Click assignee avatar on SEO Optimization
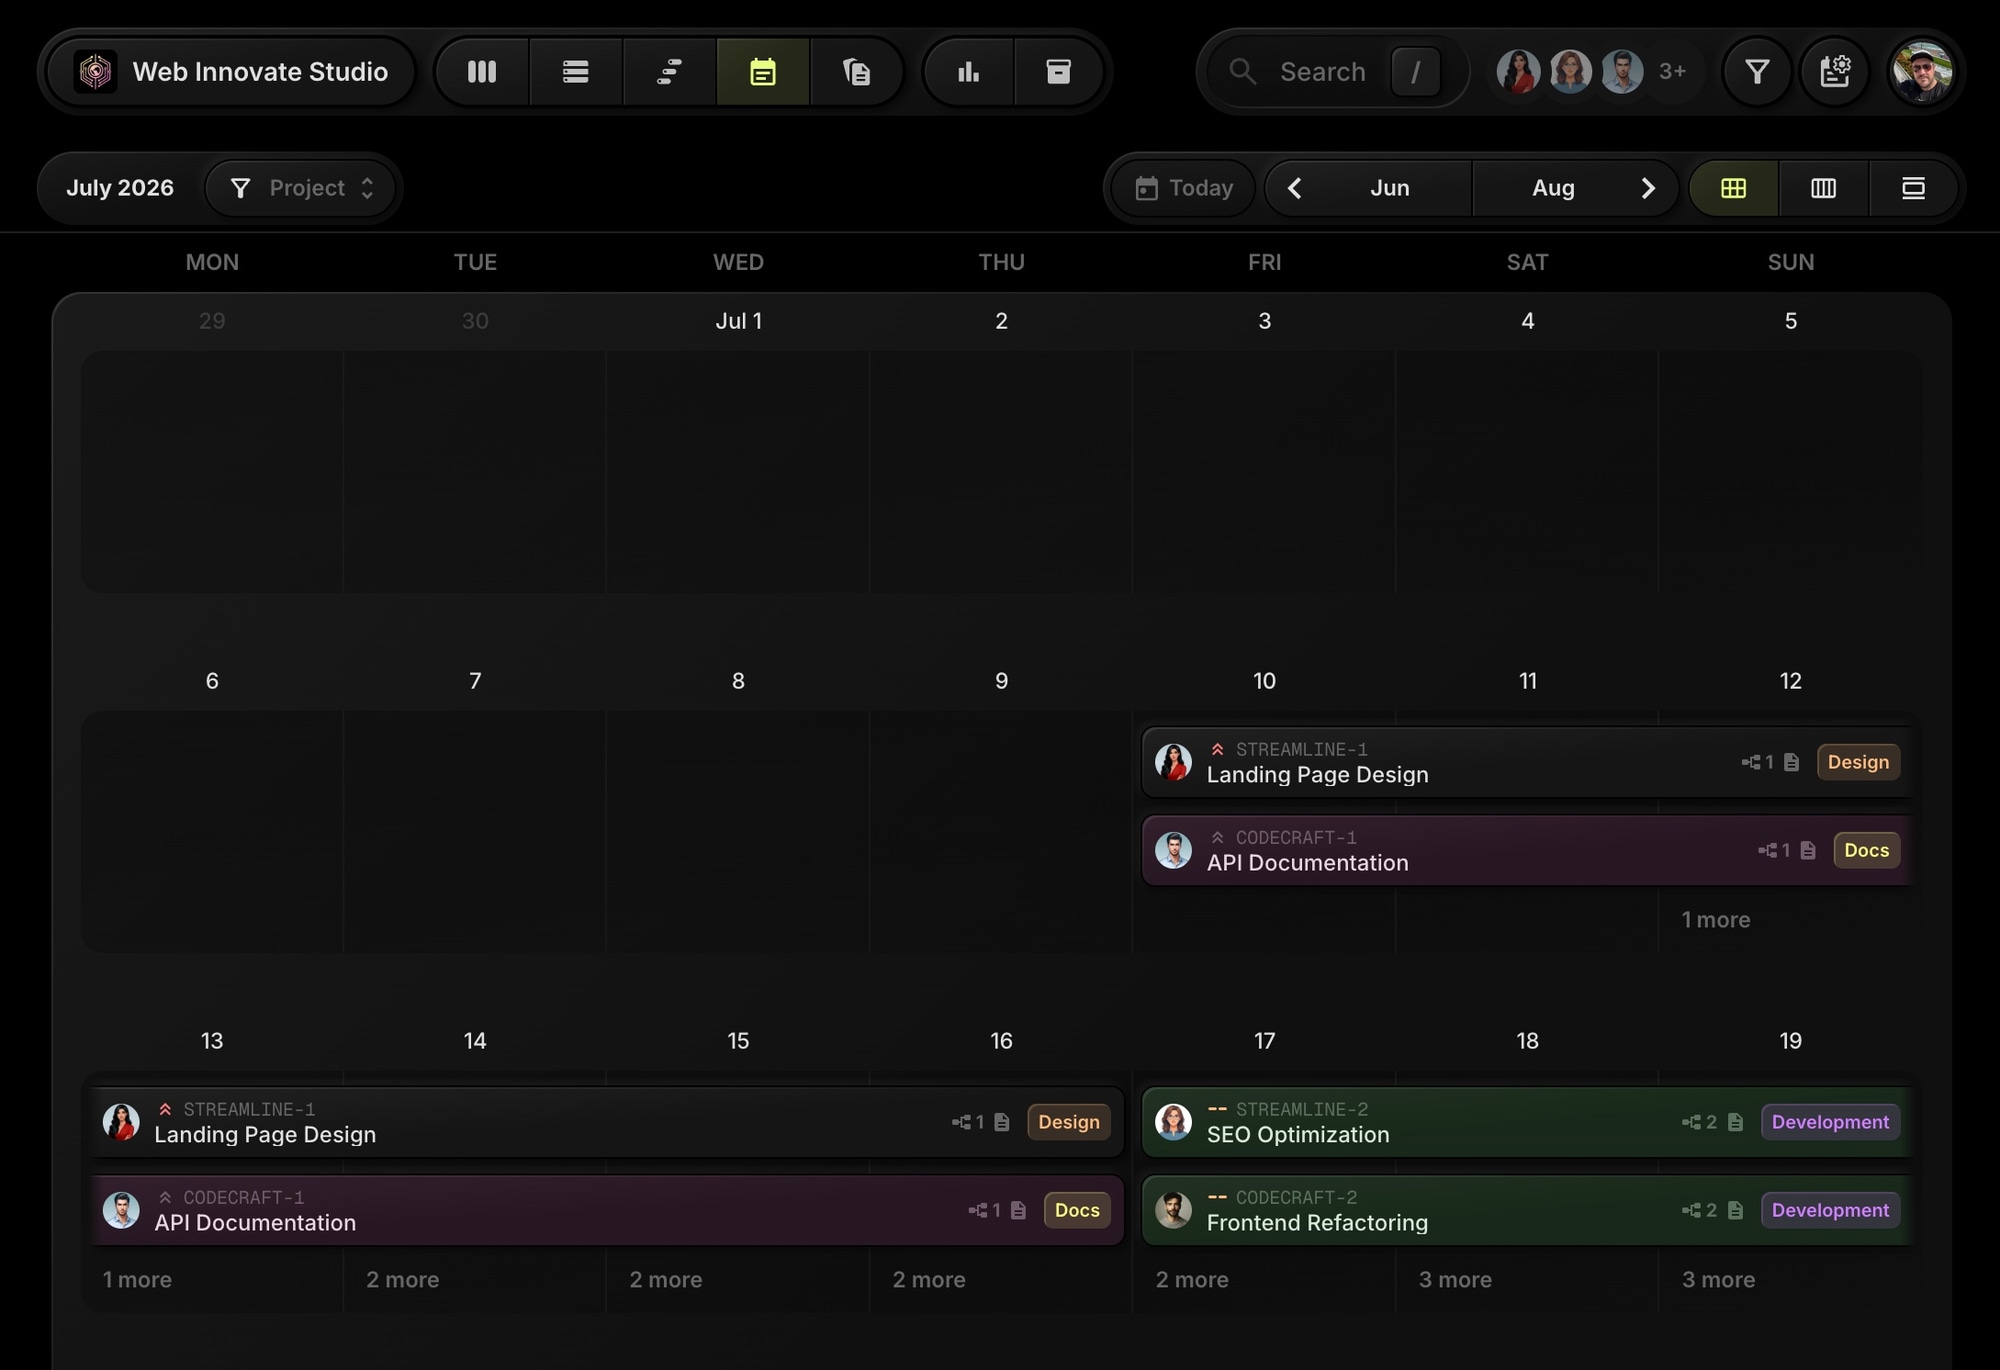 (x=1173, y=1122)
